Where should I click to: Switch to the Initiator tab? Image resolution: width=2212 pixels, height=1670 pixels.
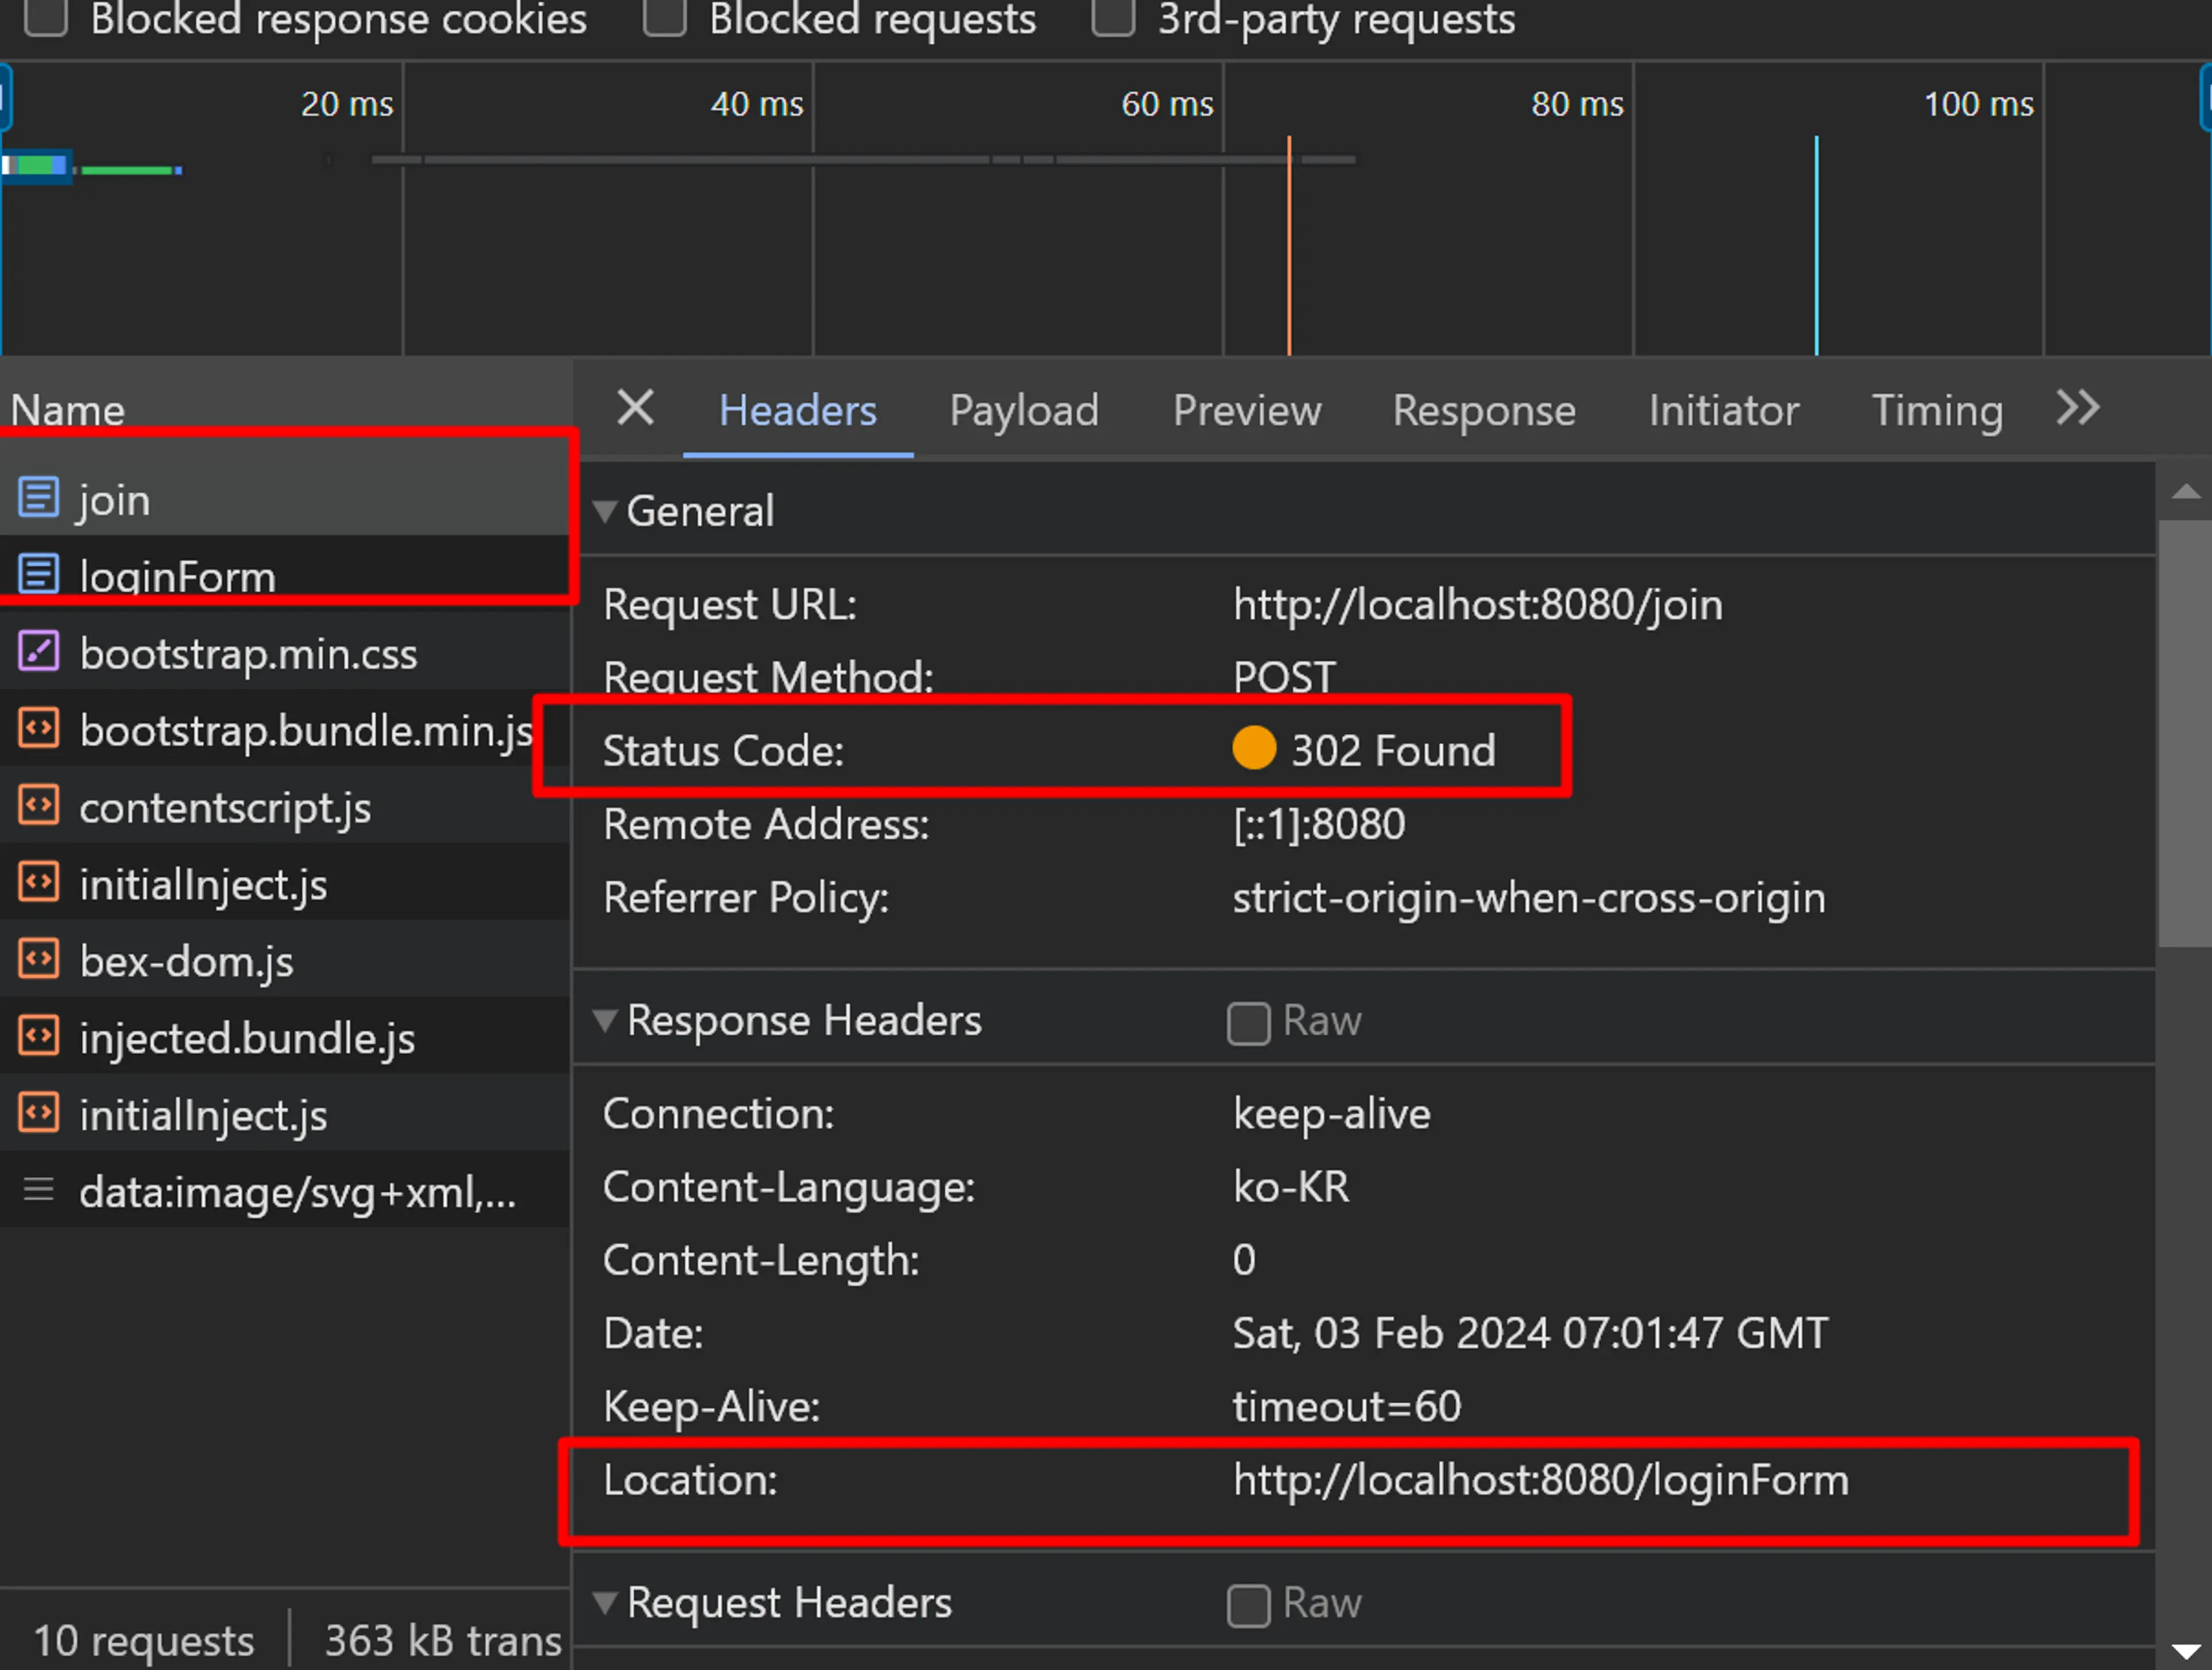point(1724,411)
